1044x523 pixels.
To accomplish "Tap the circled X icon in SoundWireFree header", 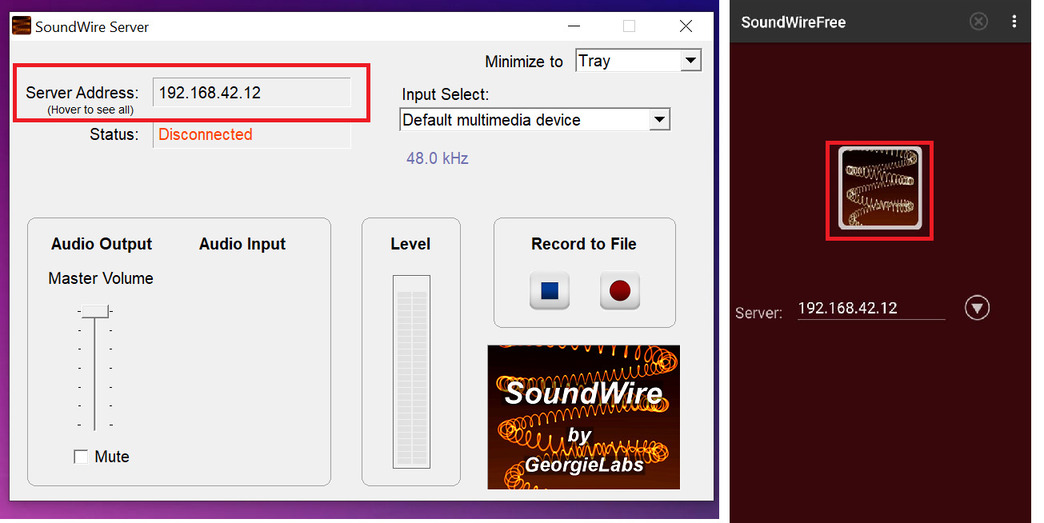I will pos(978,21).
